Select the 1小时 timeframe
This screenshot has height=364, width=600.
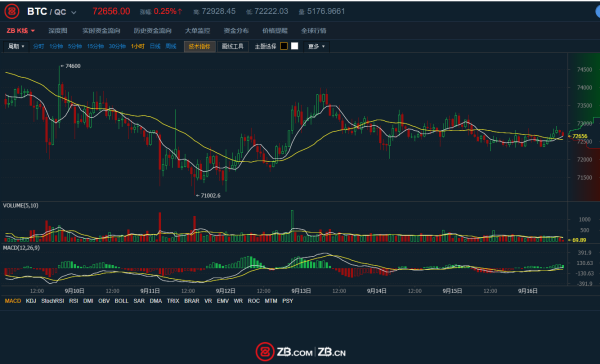click(138, 46)
